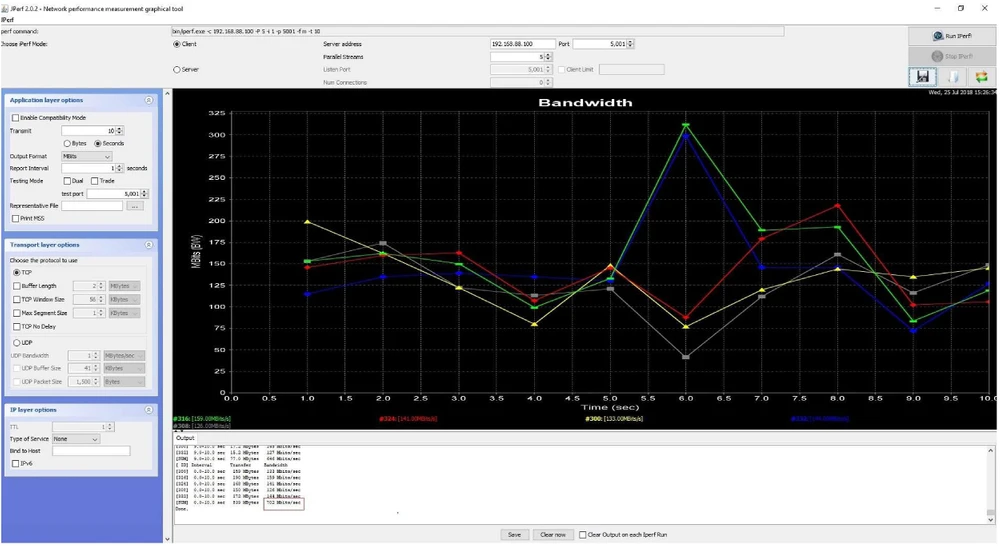This screenshot has height=546, width=1000.
Task: Click the Server address input field
Action: coord(522,44)
